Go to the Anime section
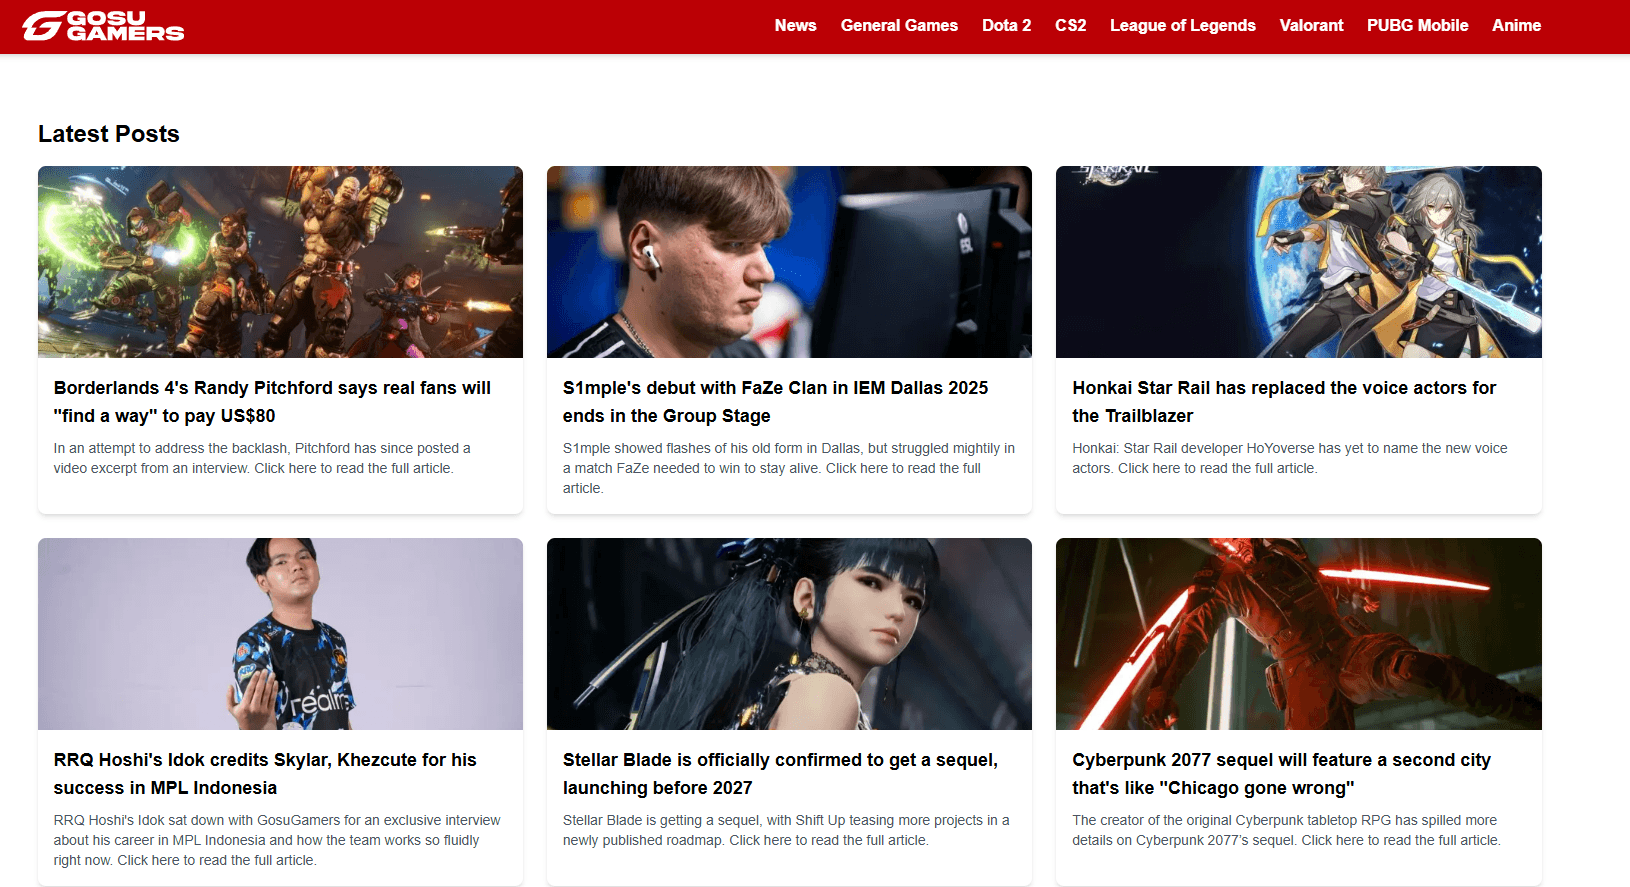 tap(1516, 26)
